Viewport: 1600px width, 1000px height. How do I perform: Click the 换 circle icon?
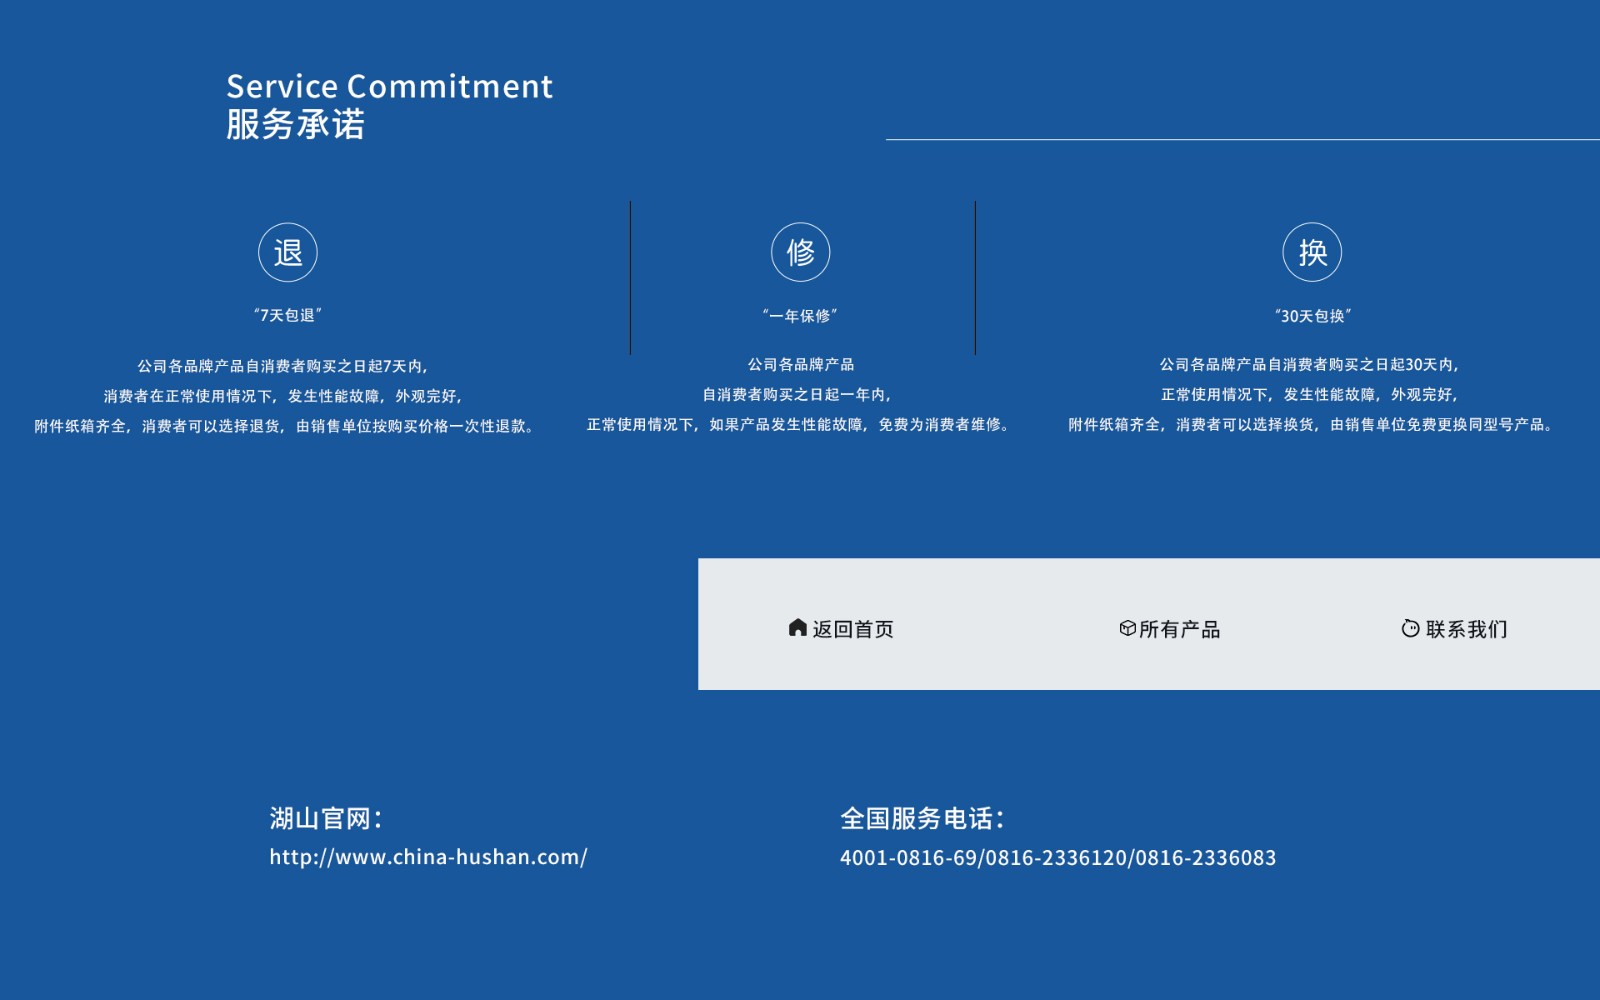(x=1312, y=252)
